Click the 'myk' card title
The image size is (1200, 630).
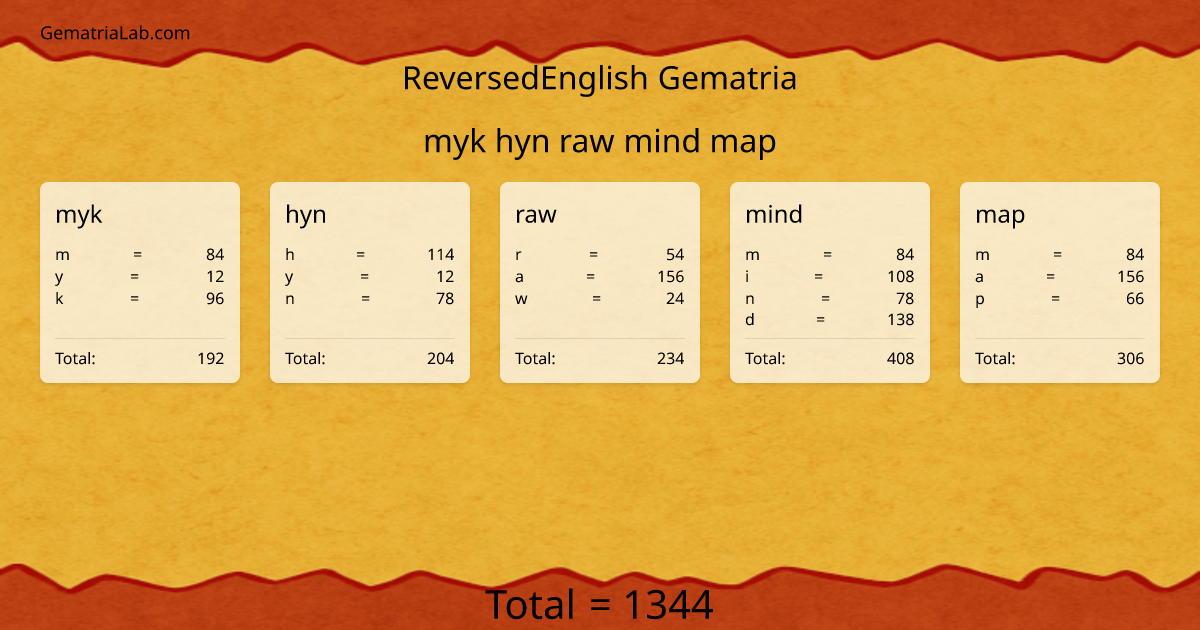pyautogui.click(x=79, y=215)
